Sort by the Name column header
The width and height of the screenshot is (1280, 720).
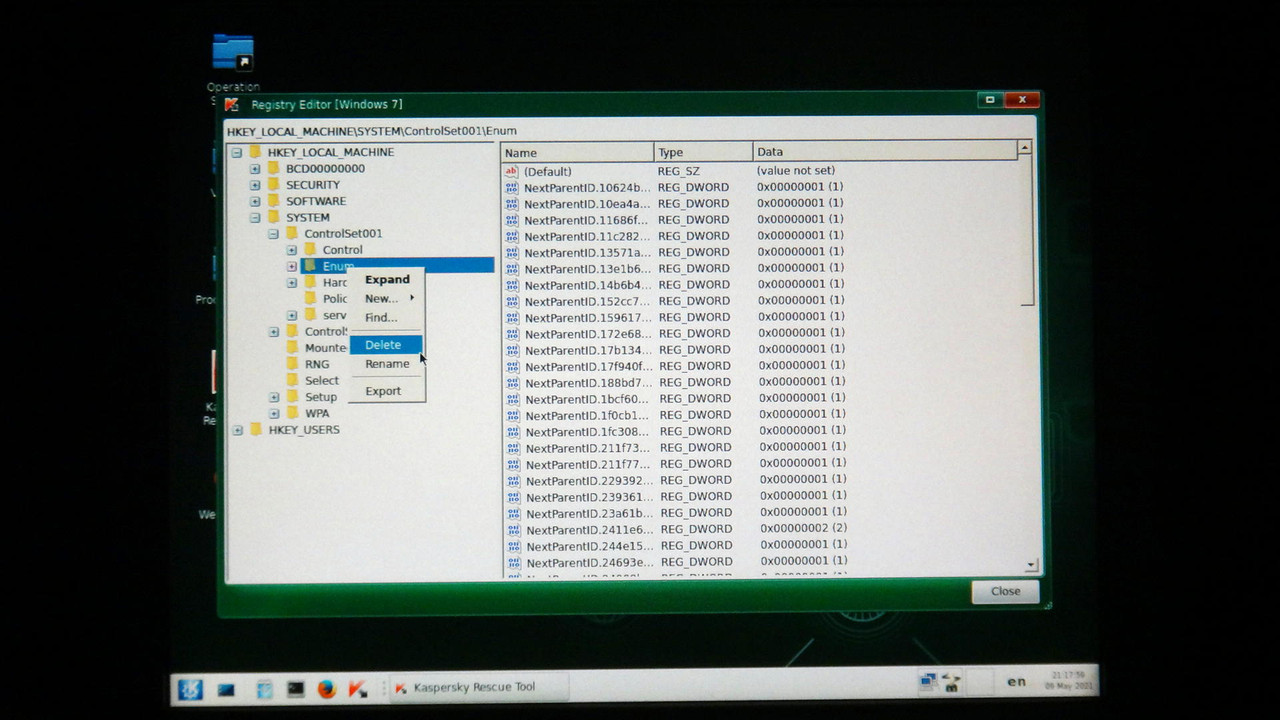(x=577, y=152)
